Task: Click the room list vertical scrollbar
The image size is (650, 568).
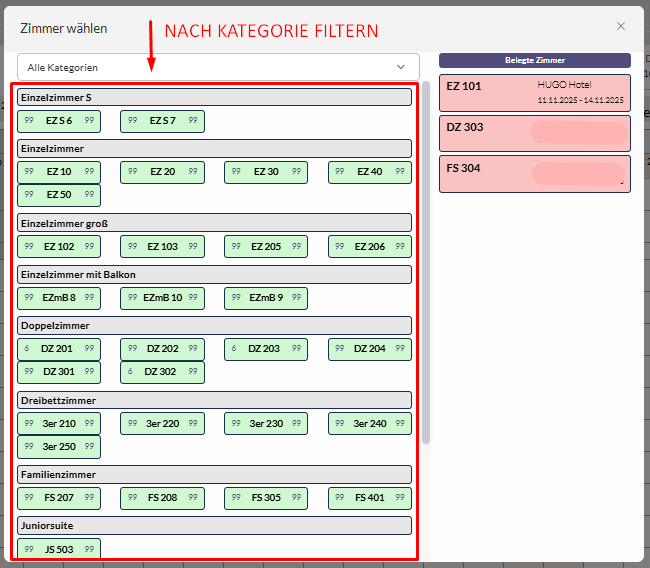Action: [427, 260]
